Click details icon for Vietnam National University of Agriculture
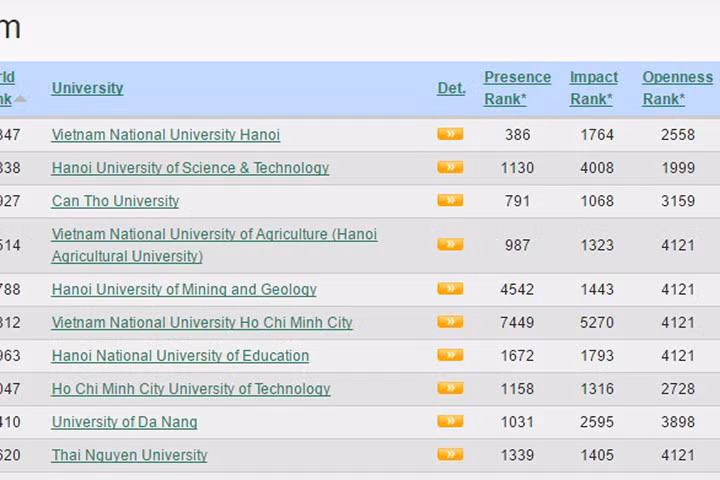The height and width of the screenshot is (480, 720). pos(450,244)
